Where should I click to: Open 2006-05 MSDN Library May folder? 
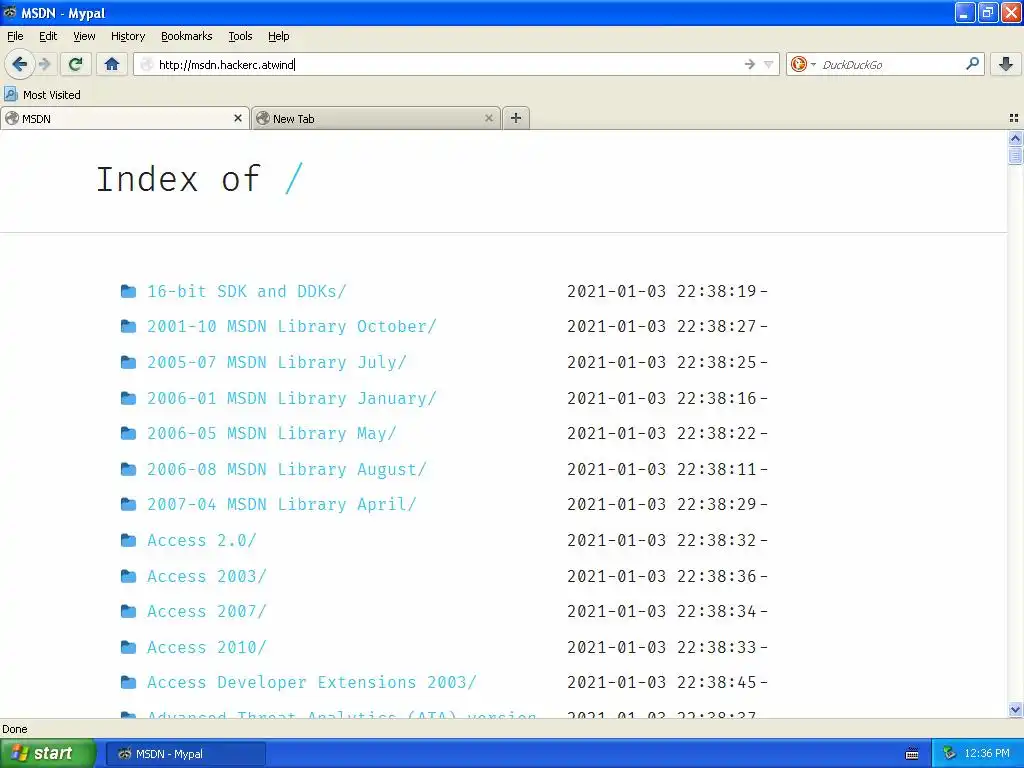[x=271, y=434]
